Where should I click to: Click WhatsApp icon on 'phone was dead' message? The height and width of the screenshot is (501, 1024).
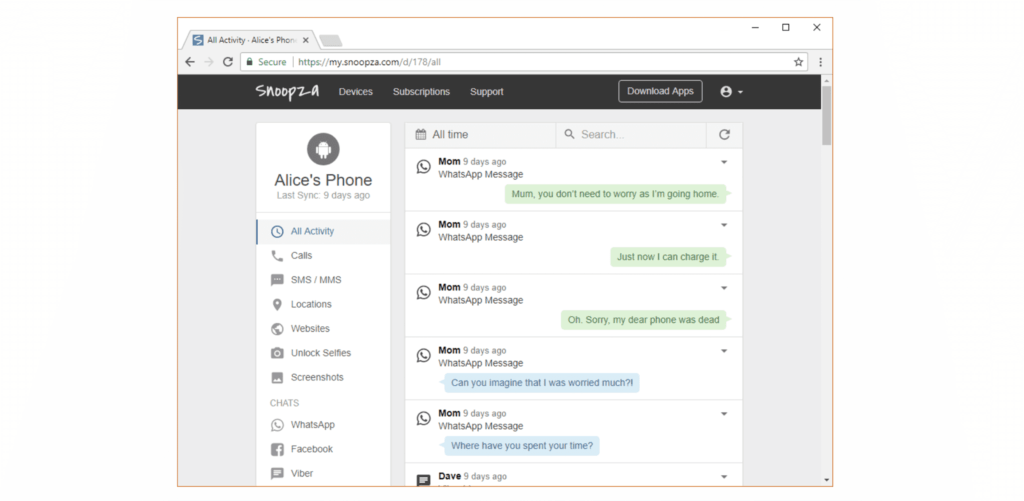click(x=424, y=293)
